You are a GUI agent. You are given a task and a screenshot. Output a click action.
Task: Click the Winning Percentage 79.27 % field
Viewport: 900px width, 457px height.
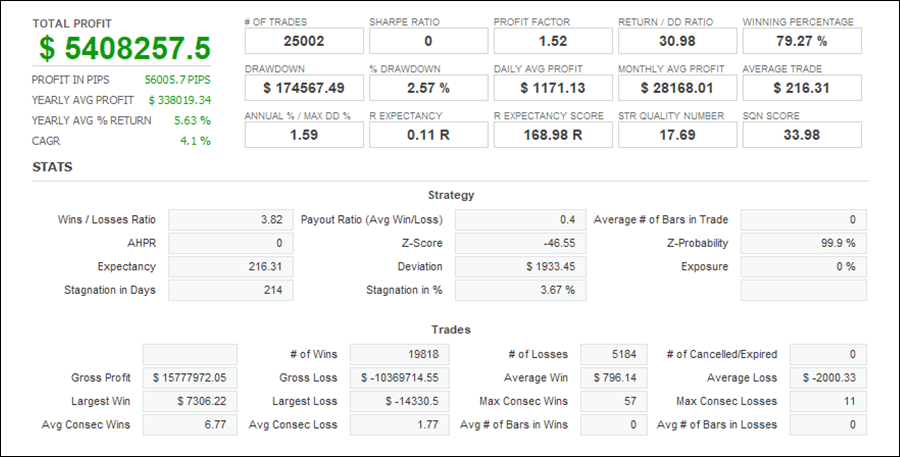click(x=802, y=41)
